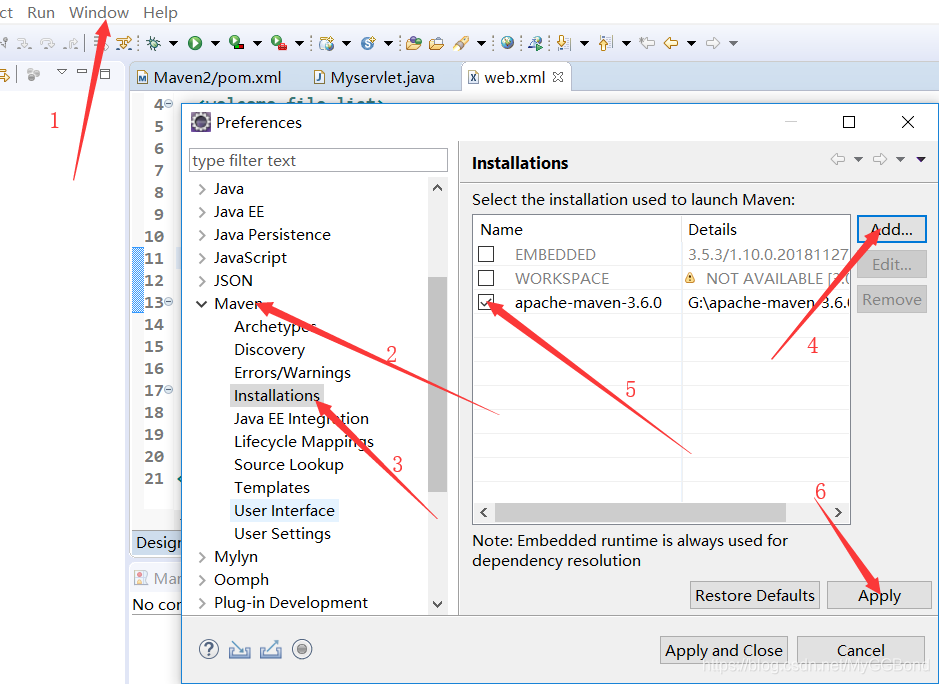Screen dimensions: 939x684
Task: Click the New Dynamic Web Project icon
Action: [326, 43]
